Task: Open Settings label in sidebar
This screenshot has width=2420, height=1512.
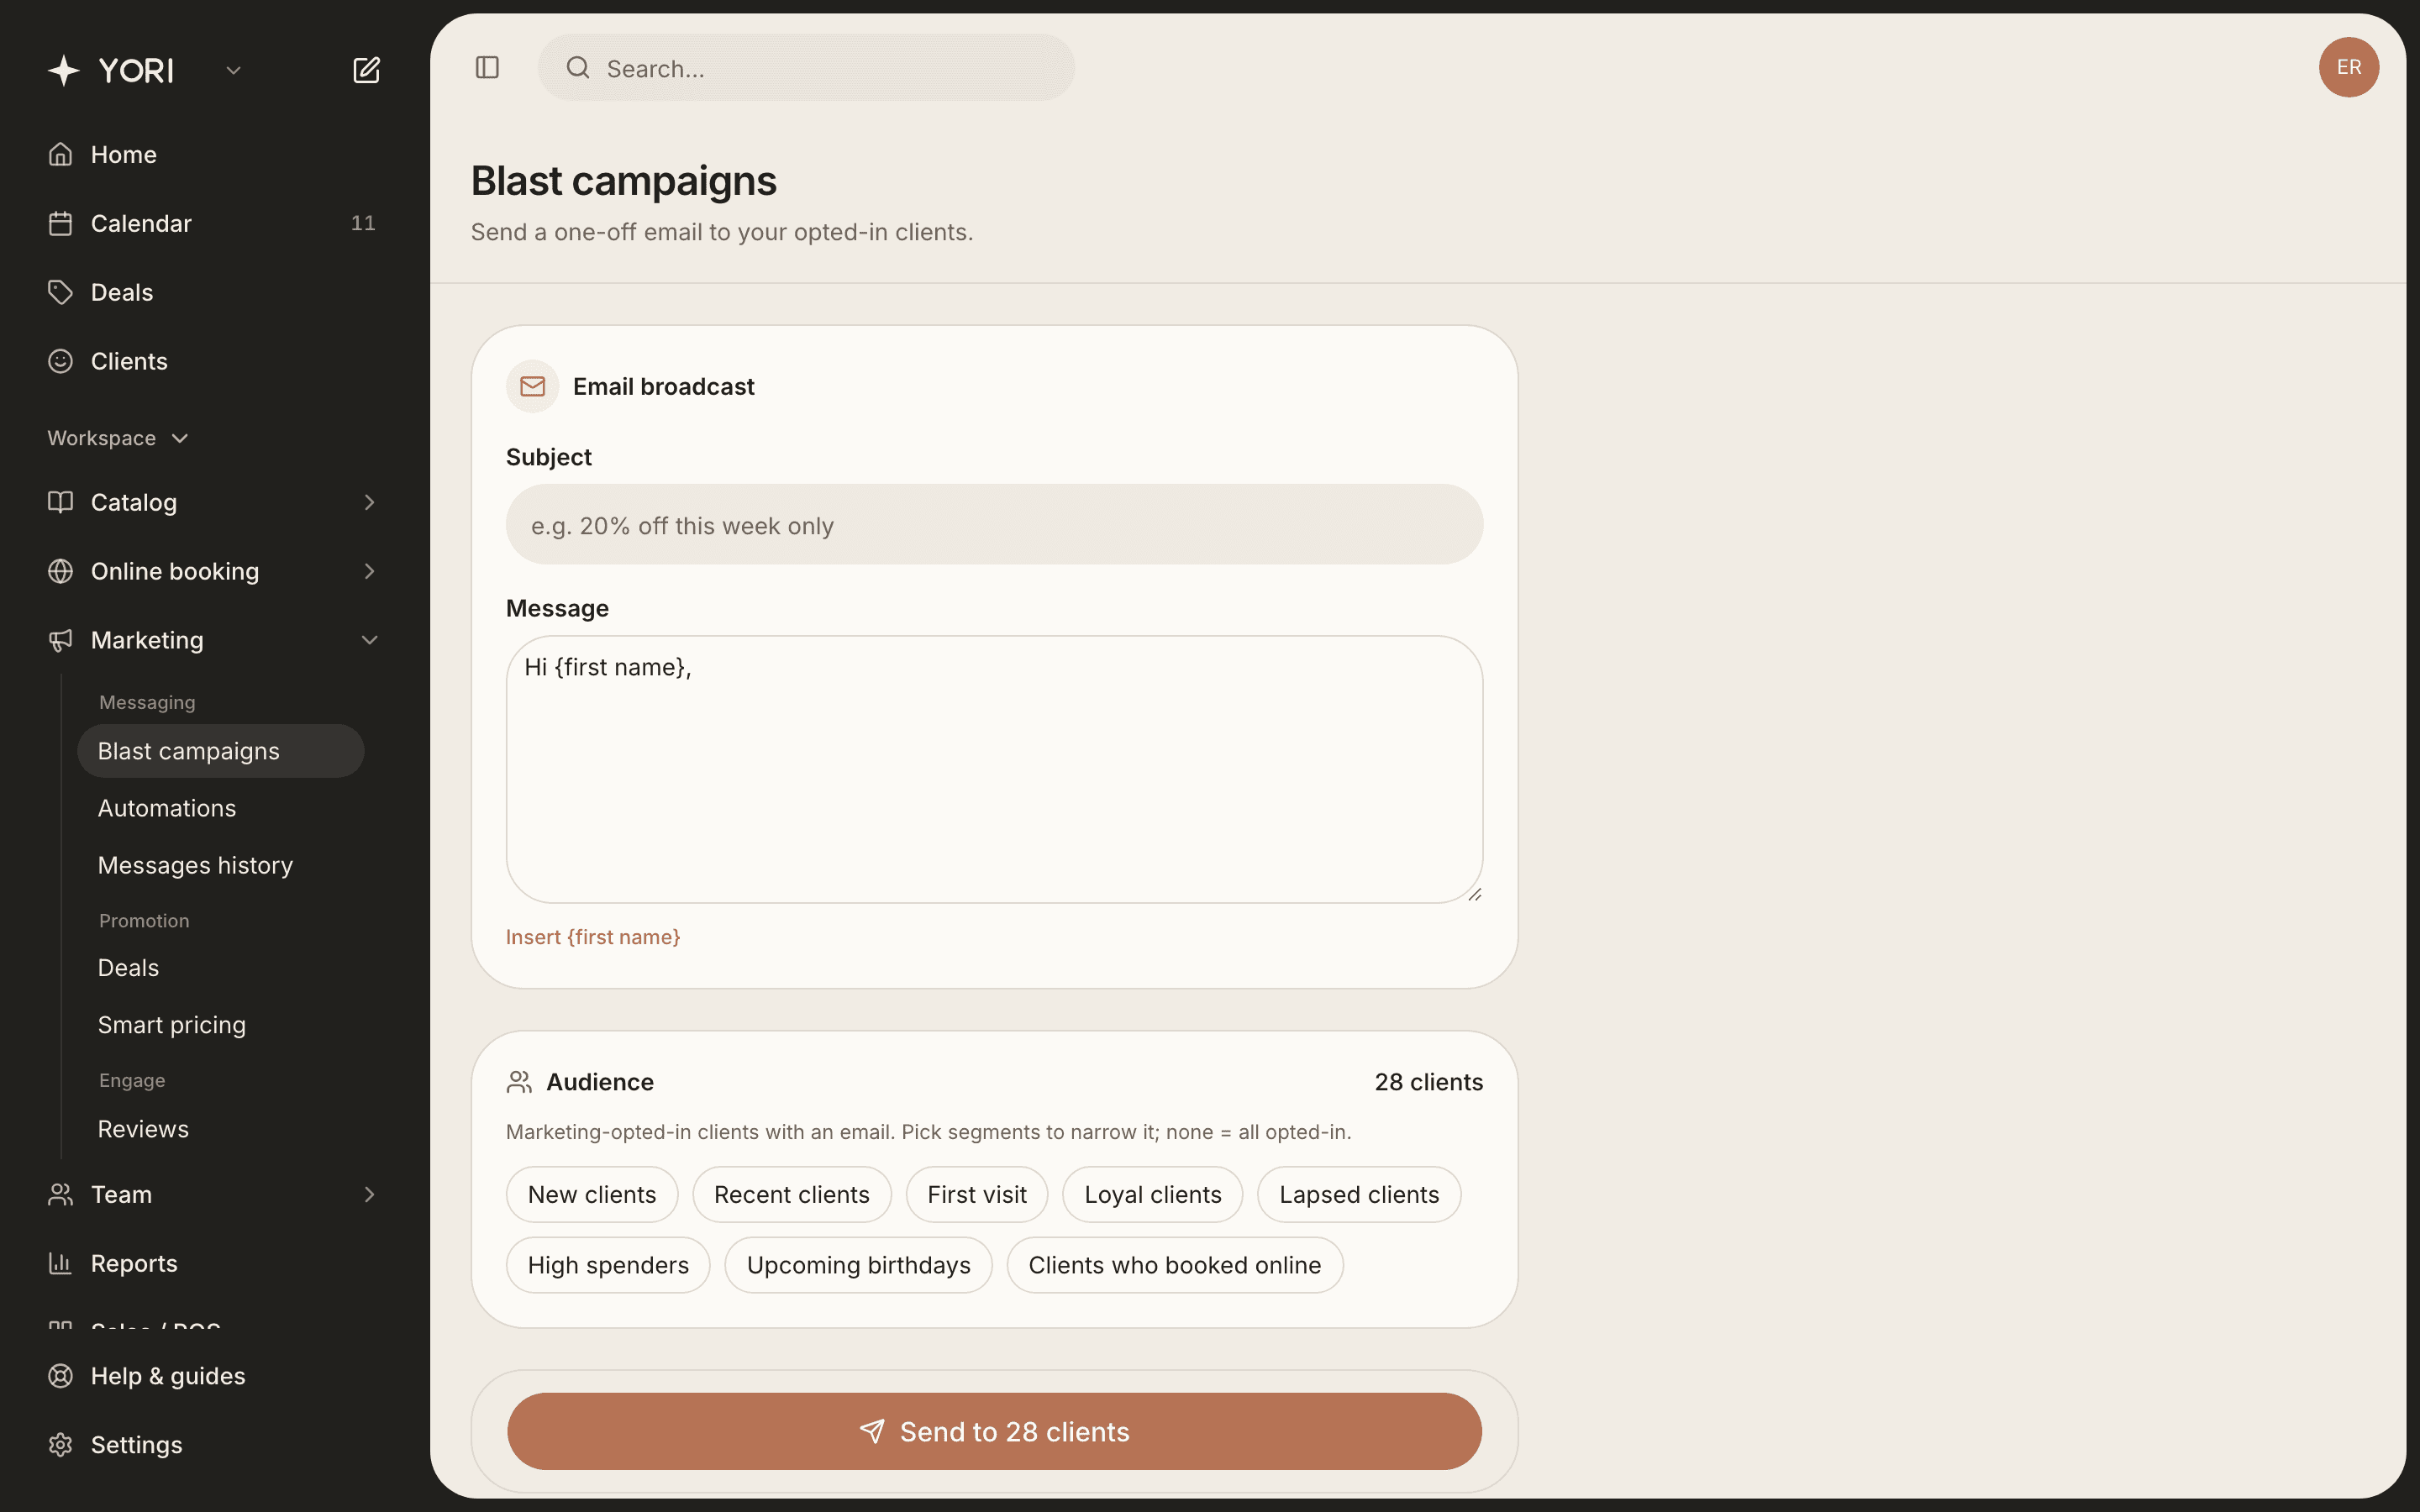Action: tap(137, 1445)
